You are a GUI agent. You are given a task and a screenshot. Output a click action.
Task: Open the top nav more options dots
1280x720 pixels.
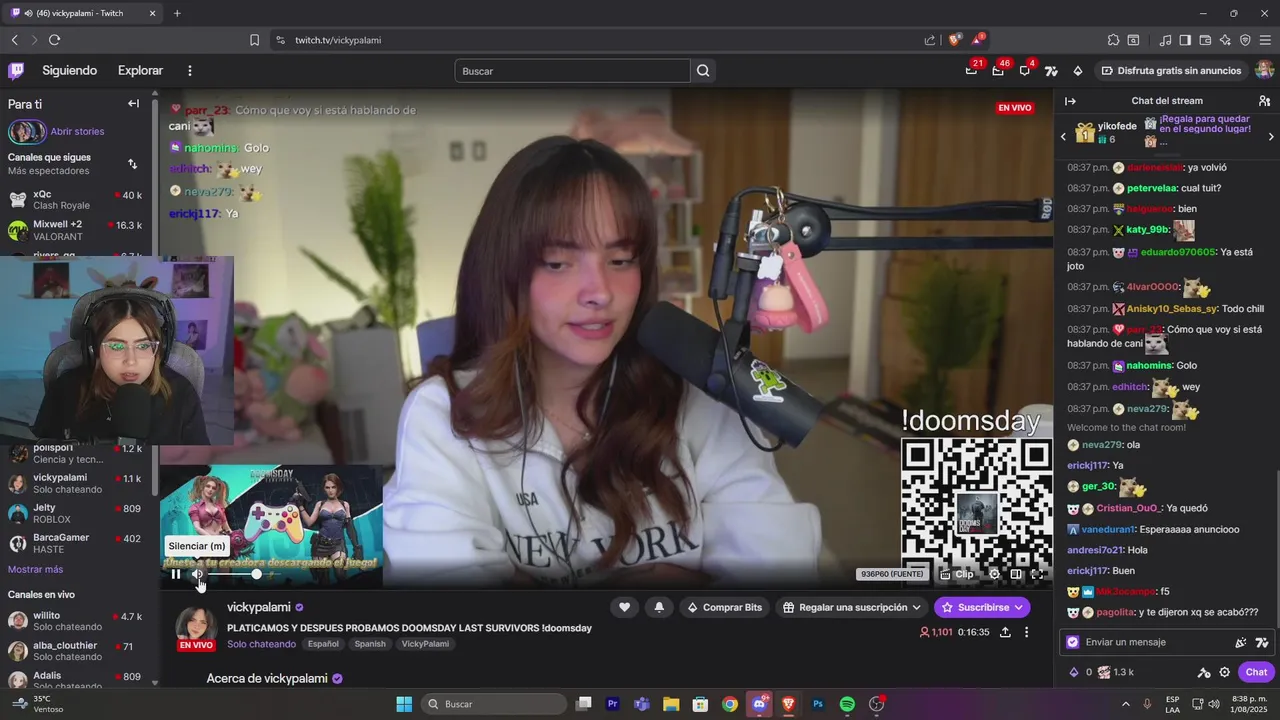tap(190, 70)
